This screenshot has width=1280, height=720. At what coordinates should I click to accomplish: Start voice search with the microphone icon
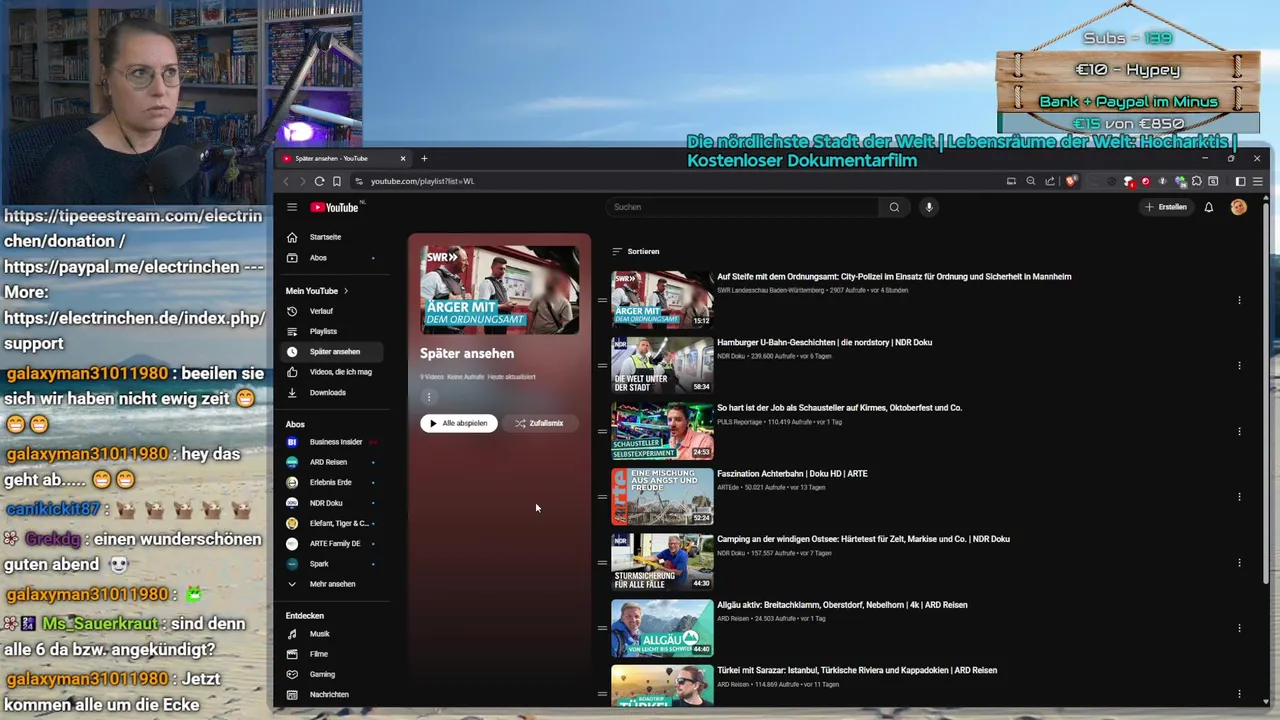click(x=929, y=207)
